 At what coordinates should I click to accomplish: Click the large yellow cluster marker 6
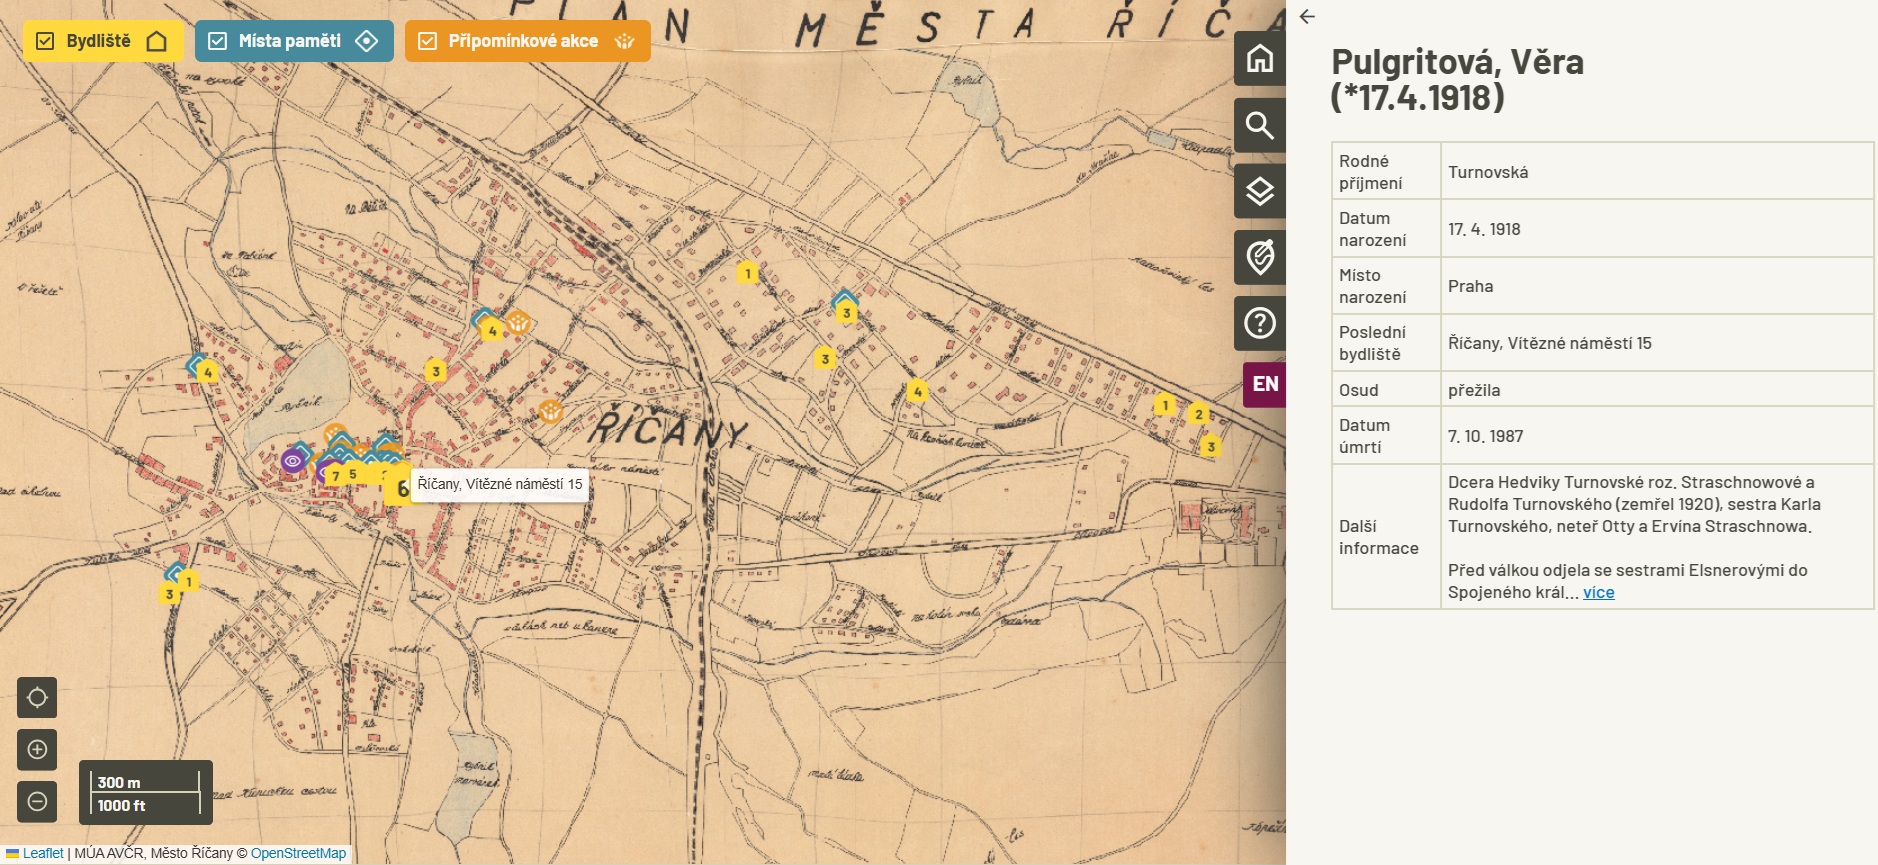point(398,488)
